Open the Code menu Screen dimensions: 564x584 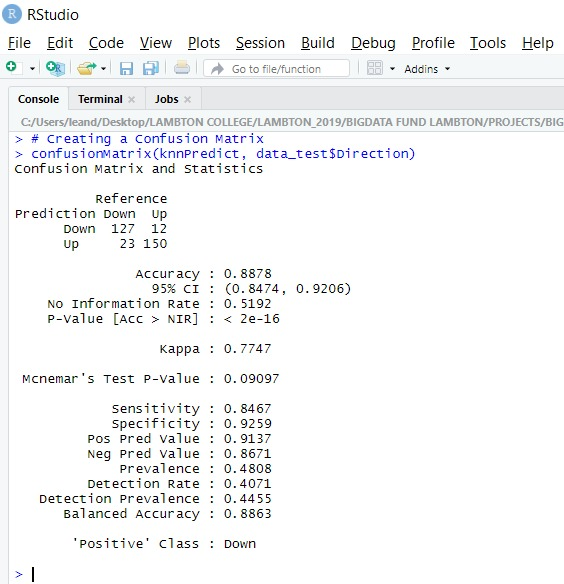point(106,43)
